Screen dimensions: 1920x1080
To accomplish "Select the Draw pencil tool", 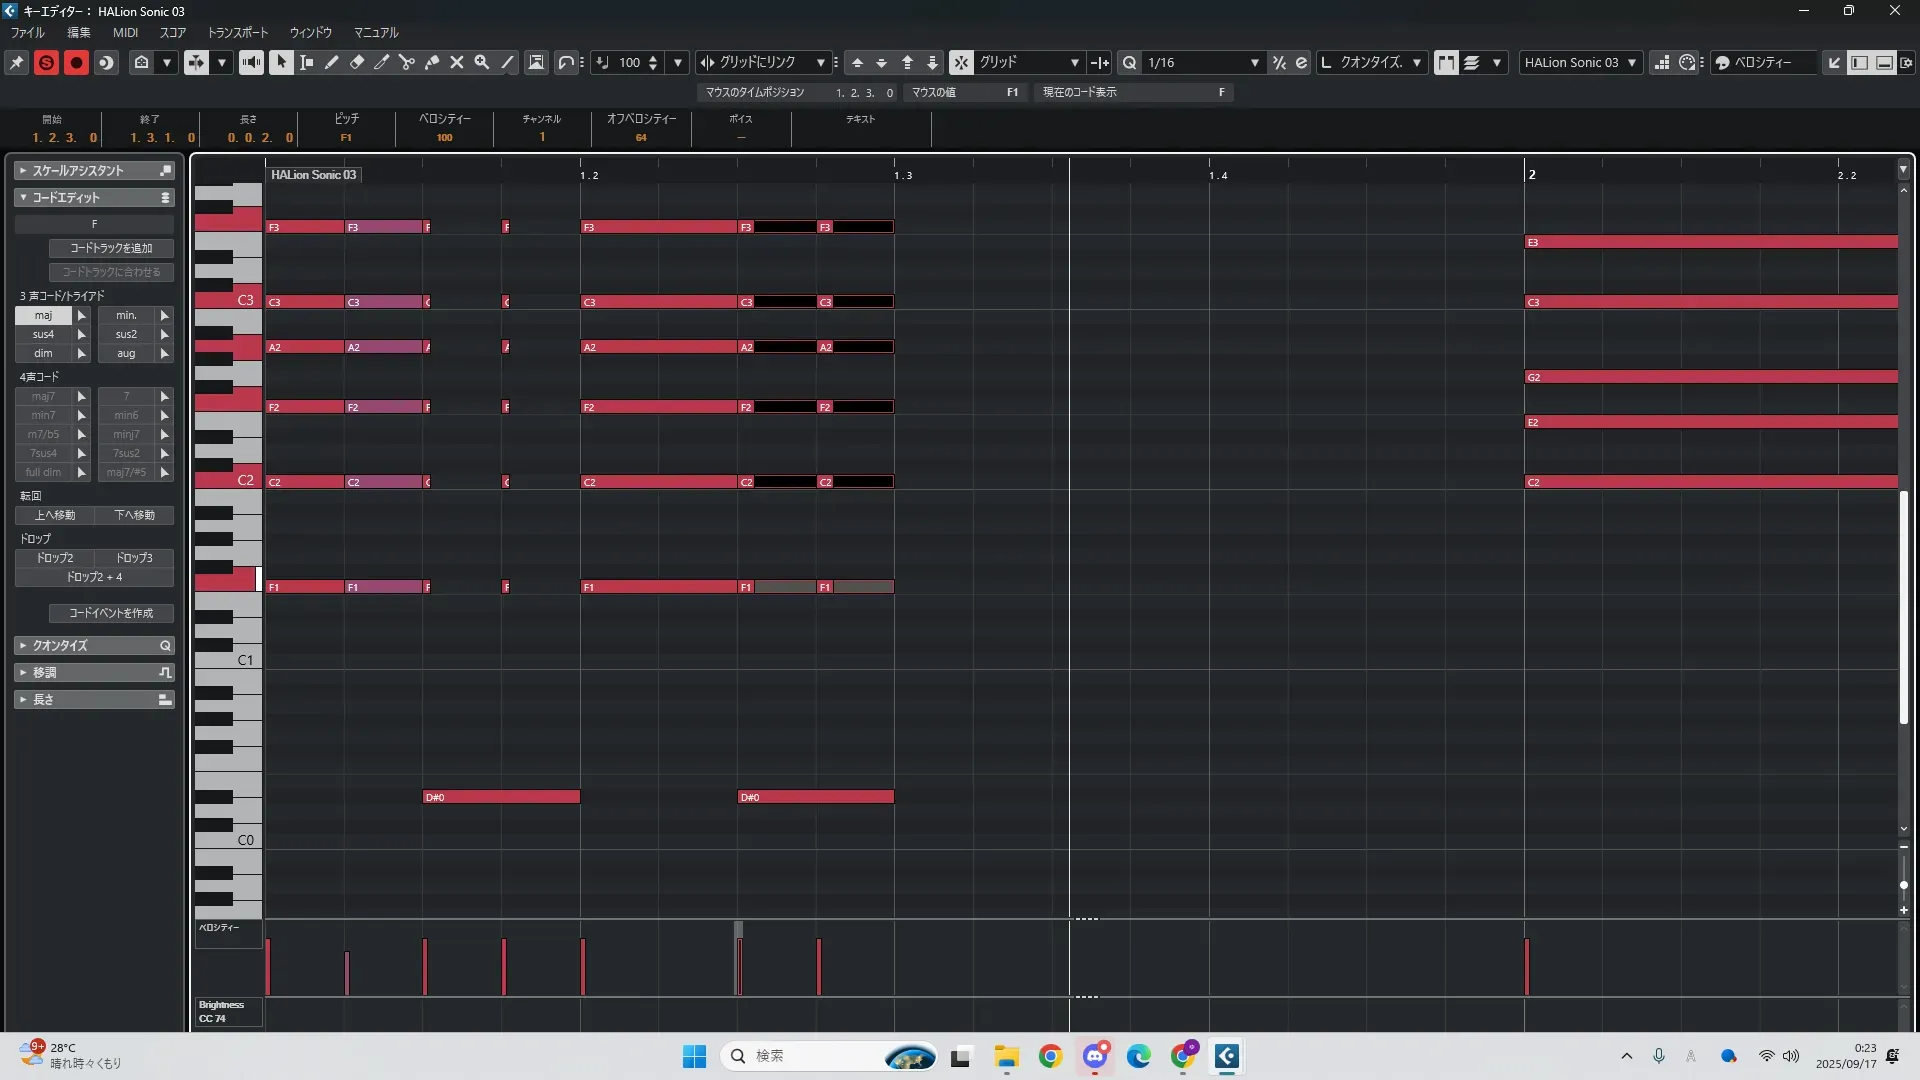I will click(332, 62).
